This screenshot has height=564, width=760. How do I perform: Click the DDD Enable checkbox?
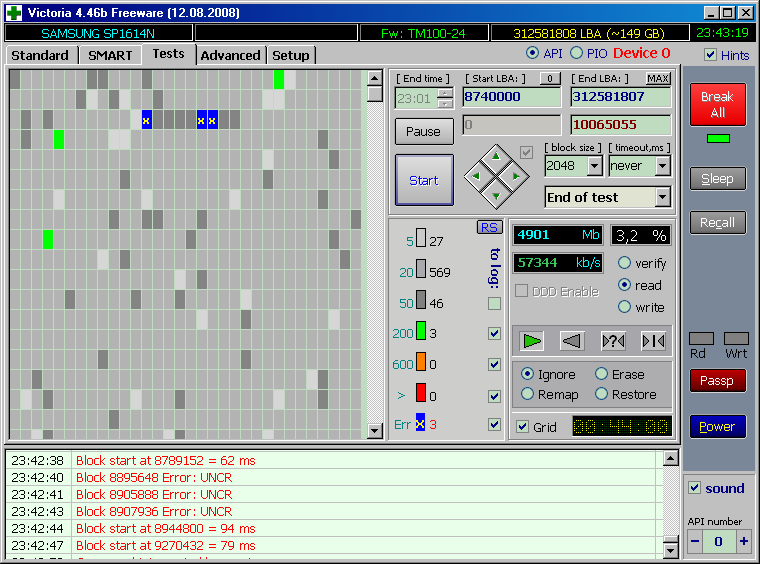[x=522, y=291]
